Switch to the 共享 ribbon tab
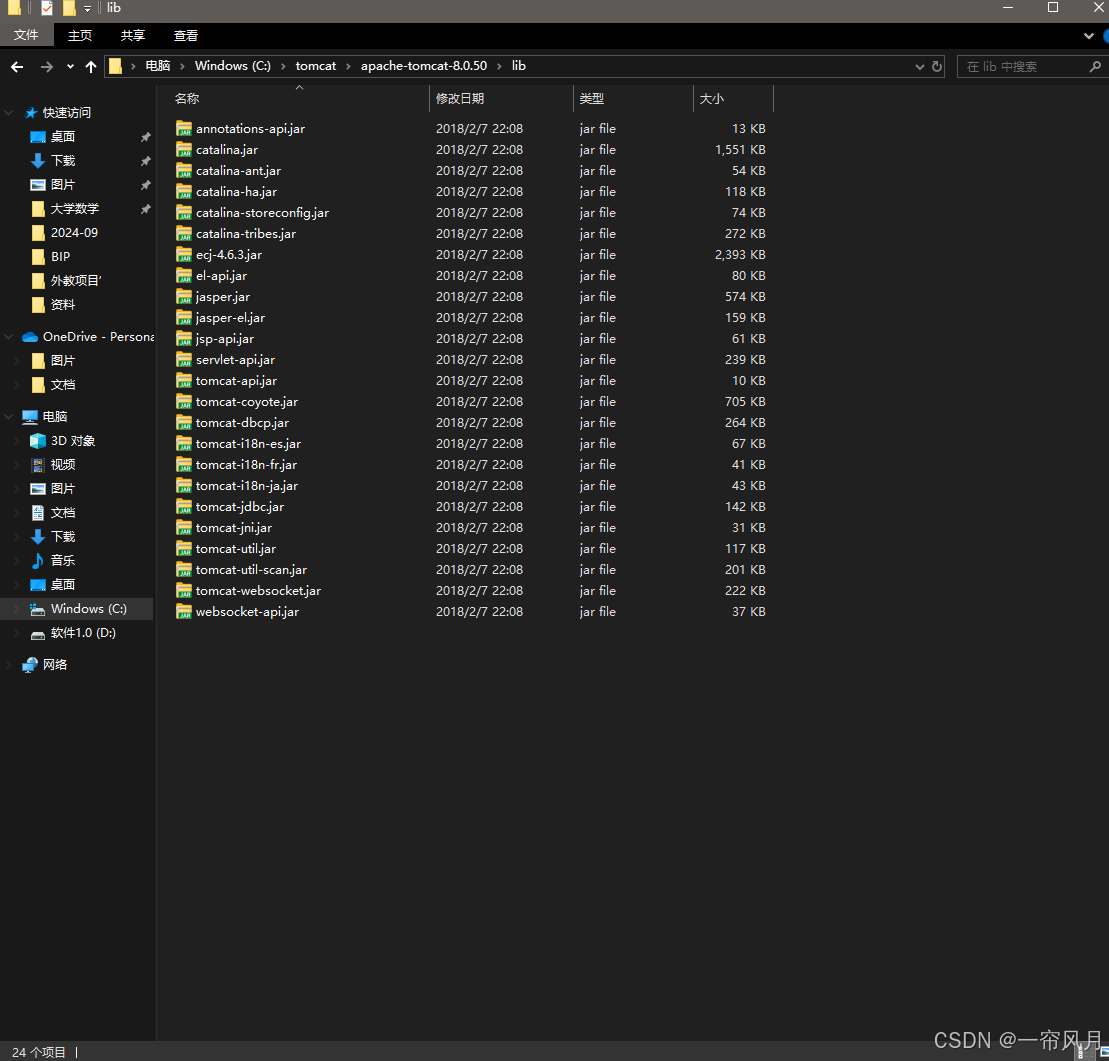The image size is (1109, 1061). (132, 35)
